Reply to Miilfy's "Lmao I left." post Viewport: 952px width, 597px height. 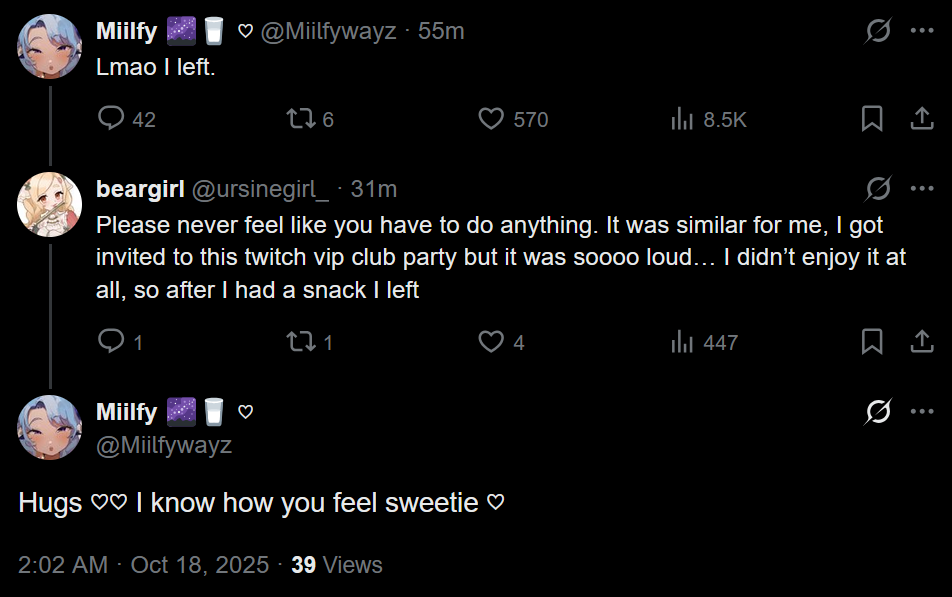[111, 119]
